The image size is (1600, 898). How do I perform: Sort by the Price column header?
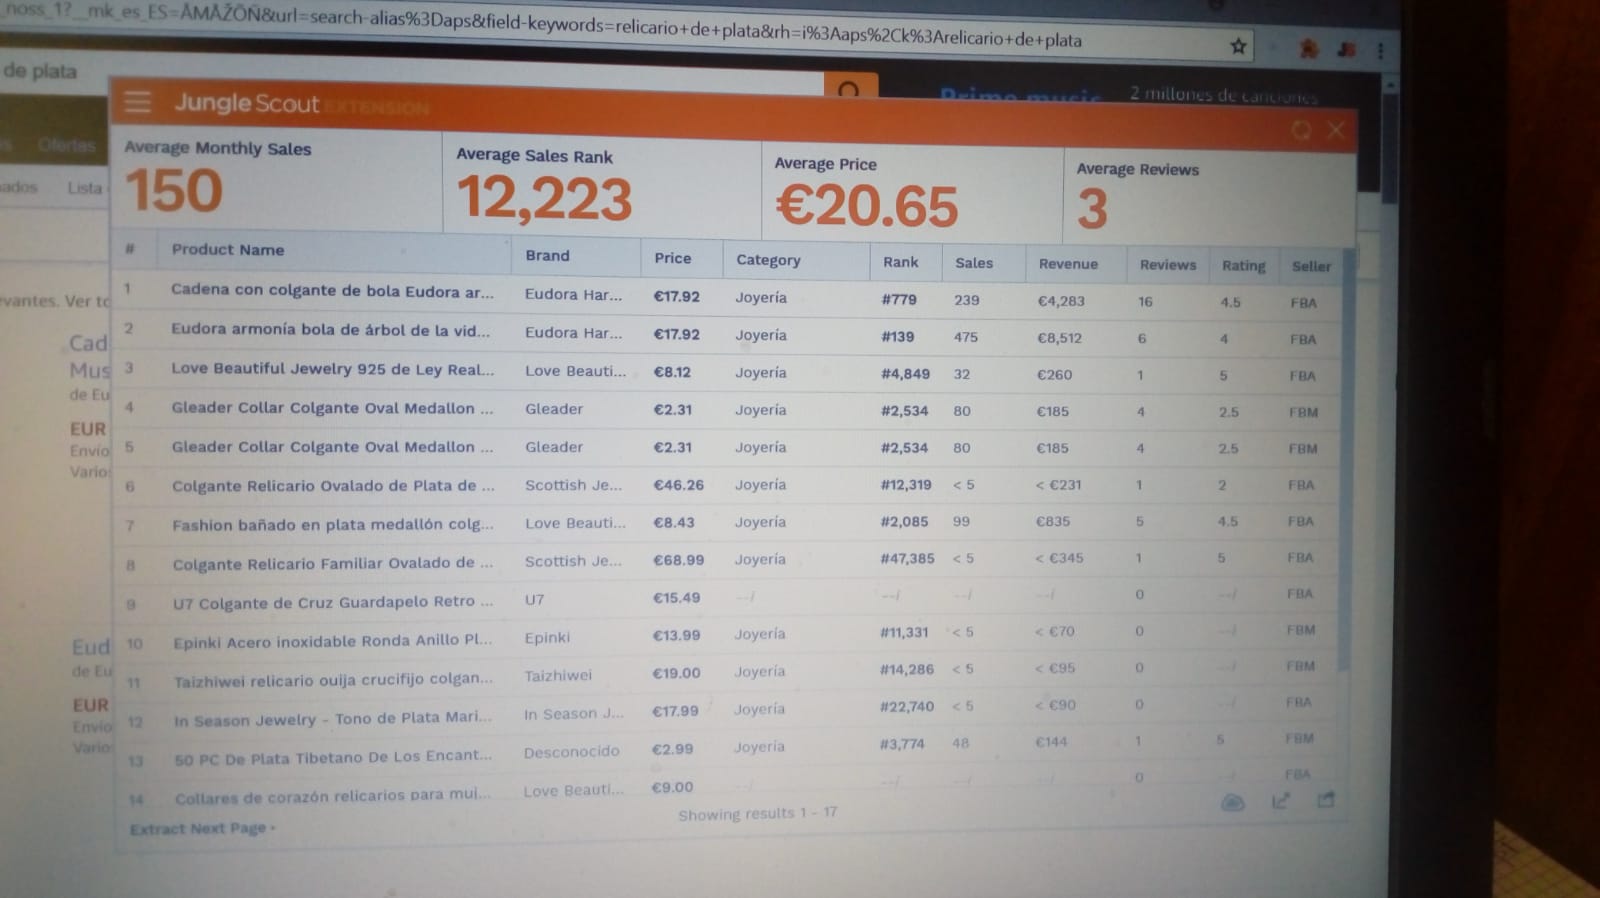click(673, 257)
